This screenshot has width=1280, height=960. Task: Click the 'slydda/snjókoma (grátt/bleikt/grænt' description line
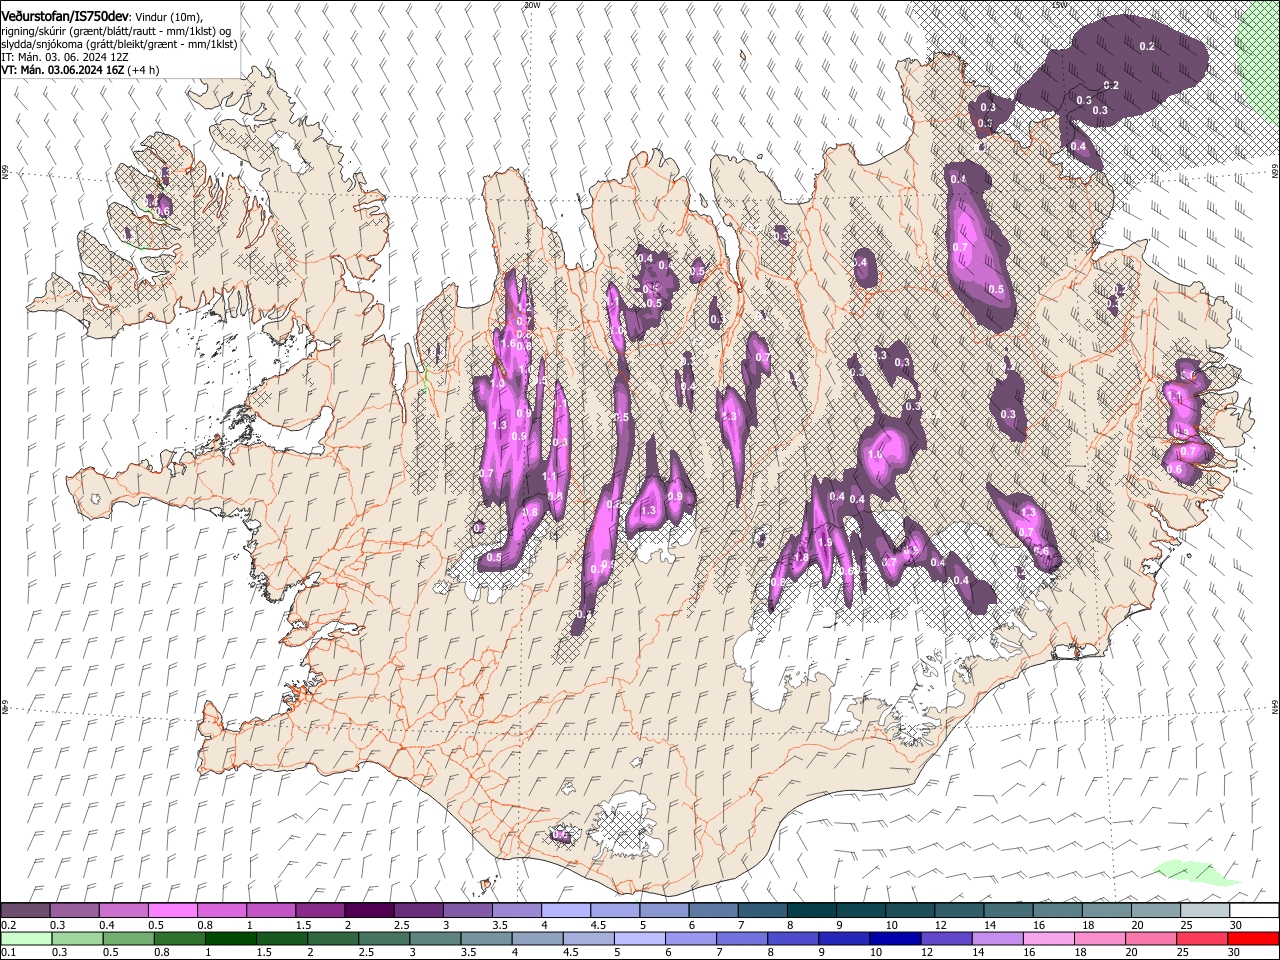click(x=118, y=44)
